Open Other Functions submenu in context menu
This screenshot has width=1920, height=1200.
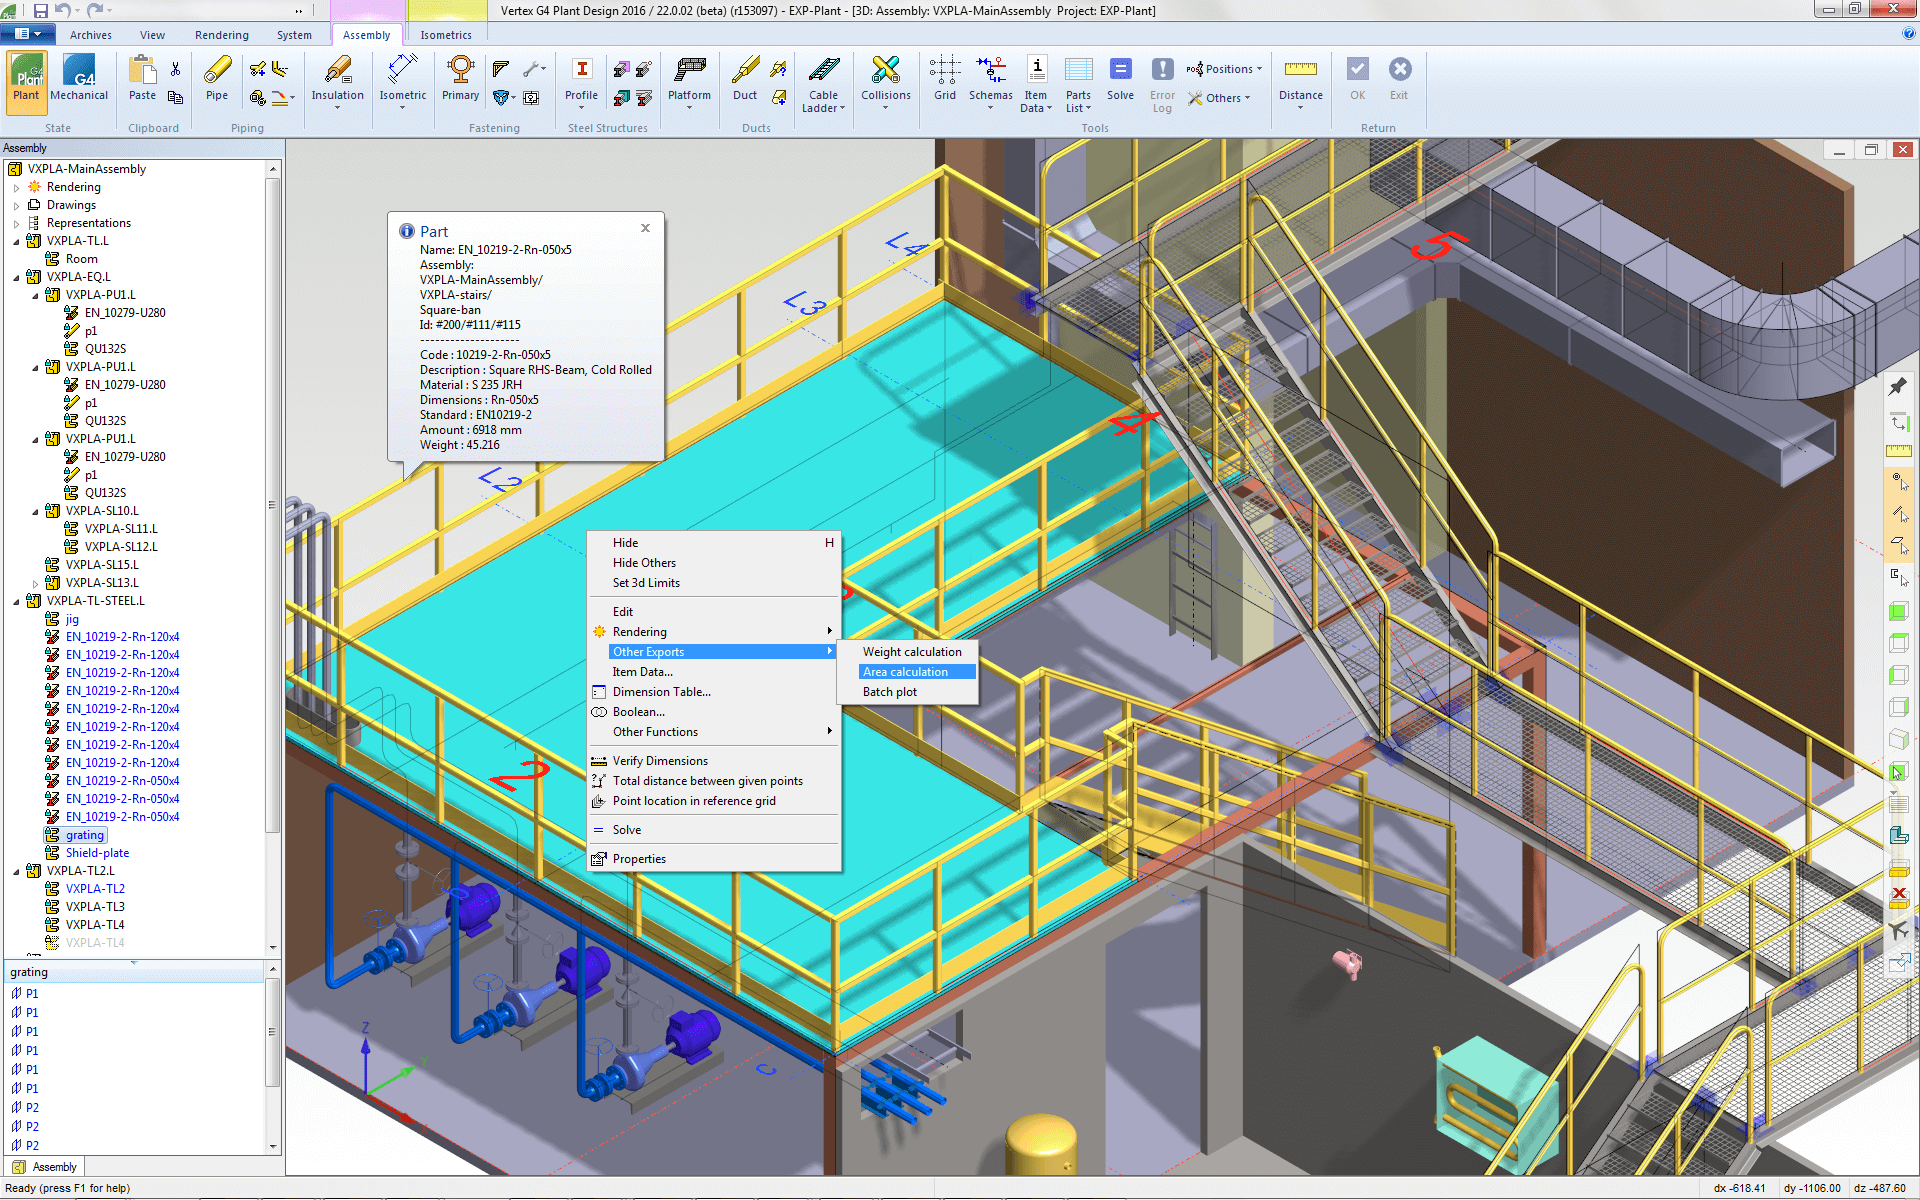pyautogui.click(x=655, y=731)
